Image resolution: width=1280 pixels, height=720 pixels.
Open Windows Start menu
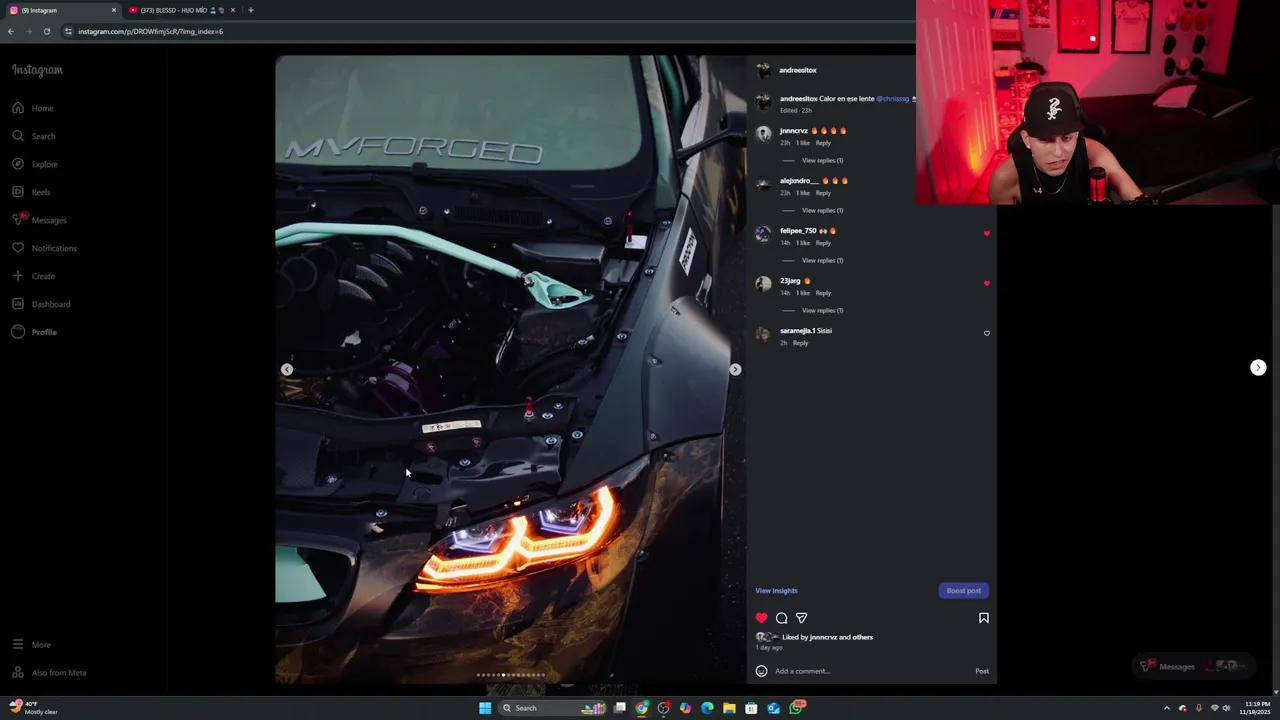click(485, 708)
